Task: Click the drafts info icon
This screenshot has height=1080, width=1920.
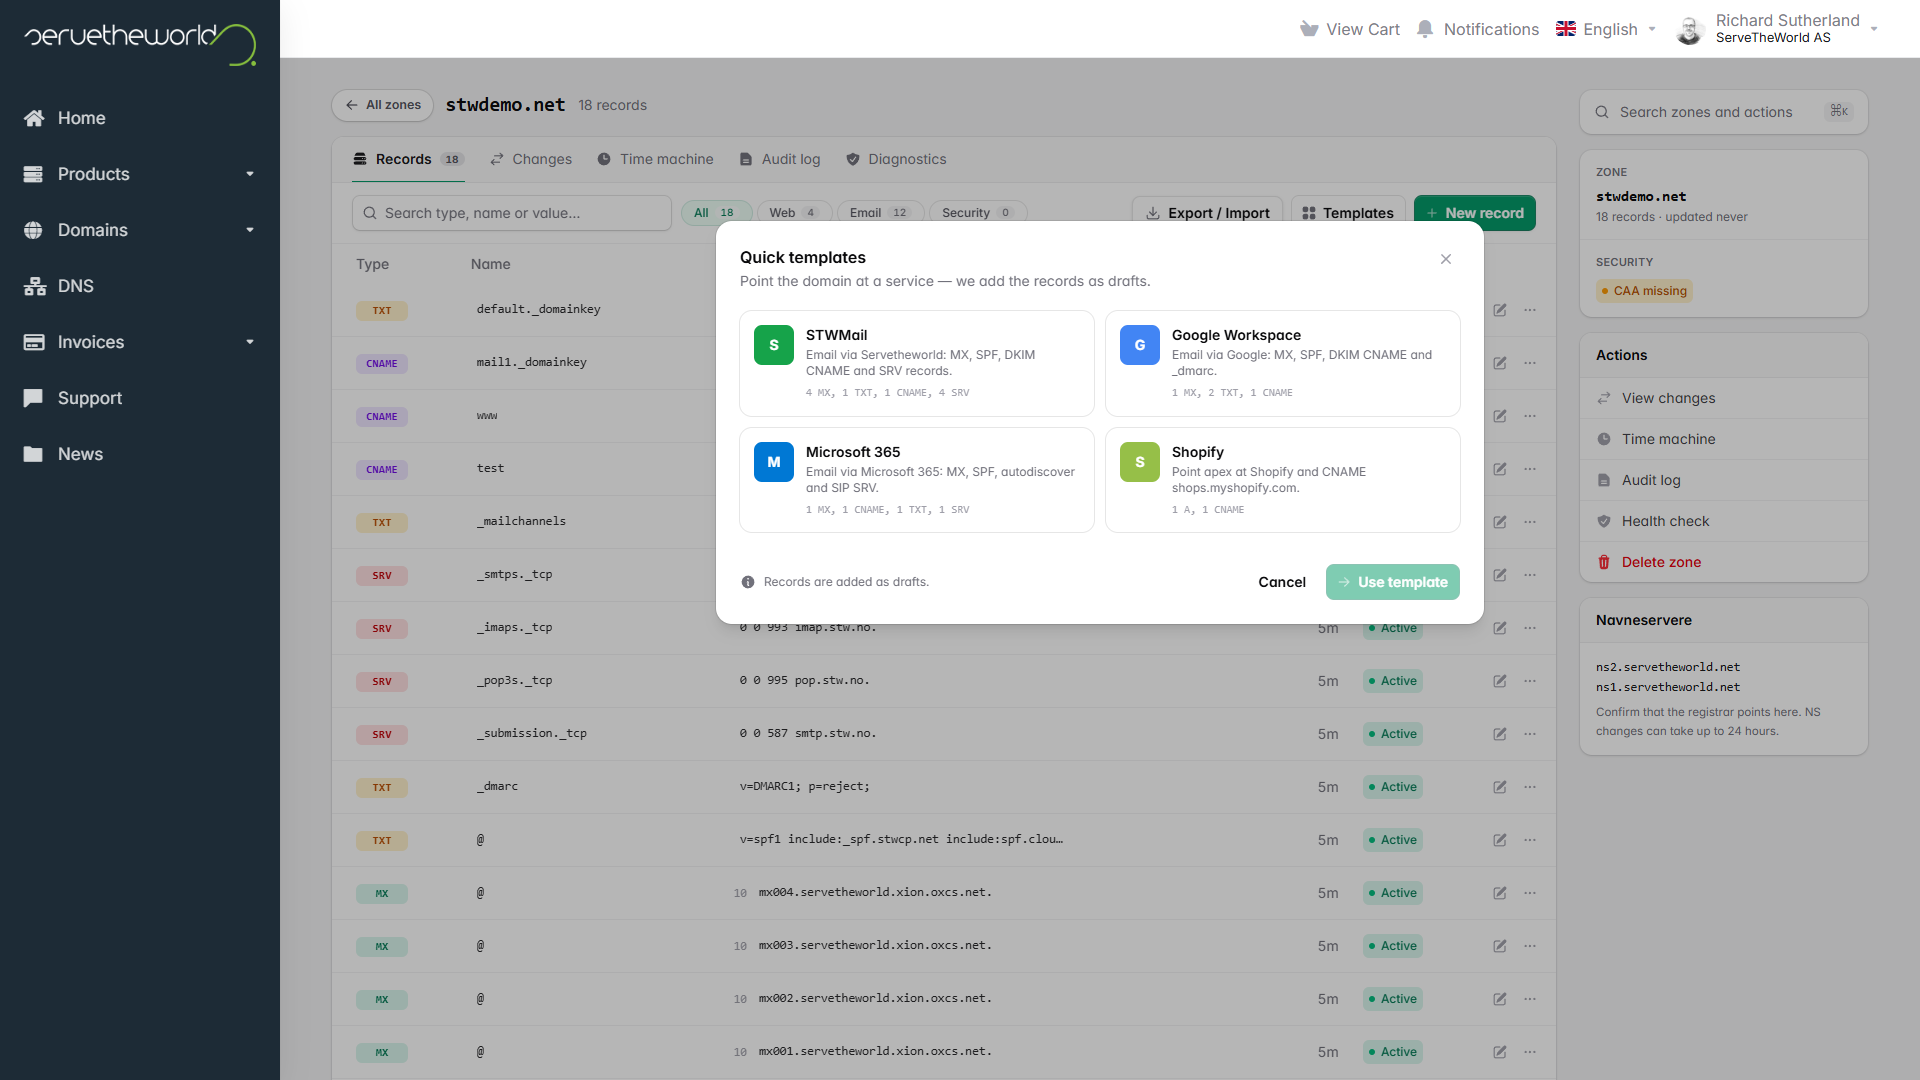Action: pyautogui.click(x=748, y=582)
